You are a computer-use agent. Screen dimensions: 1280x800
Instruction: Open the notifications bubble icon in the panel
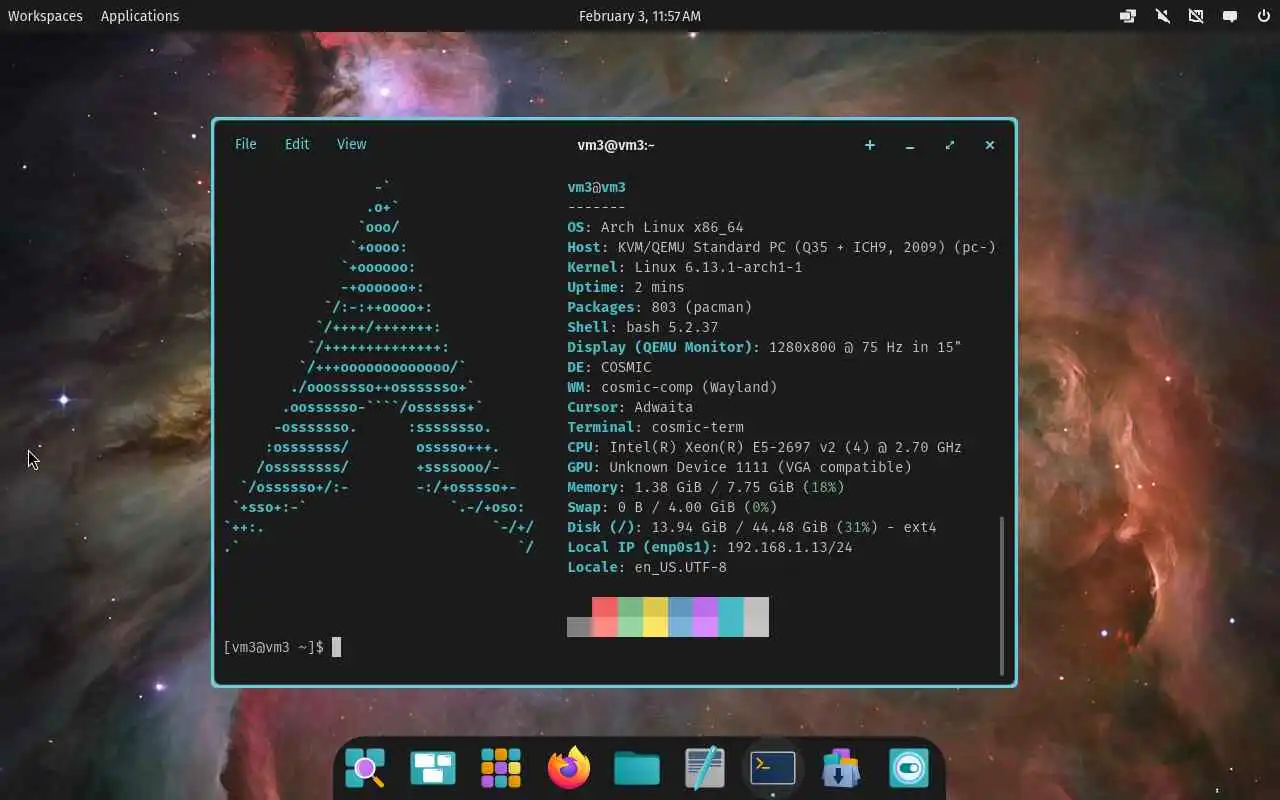coord(1230,16)
